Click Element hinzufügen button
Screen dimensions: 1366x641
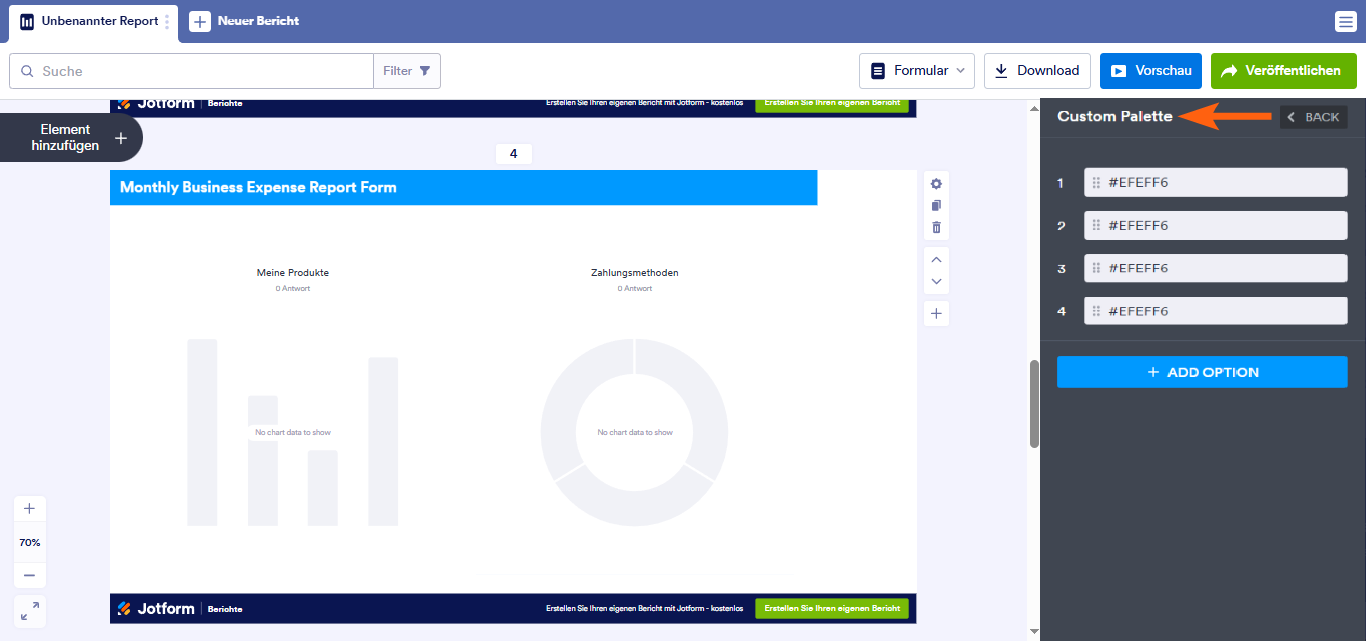71,138
